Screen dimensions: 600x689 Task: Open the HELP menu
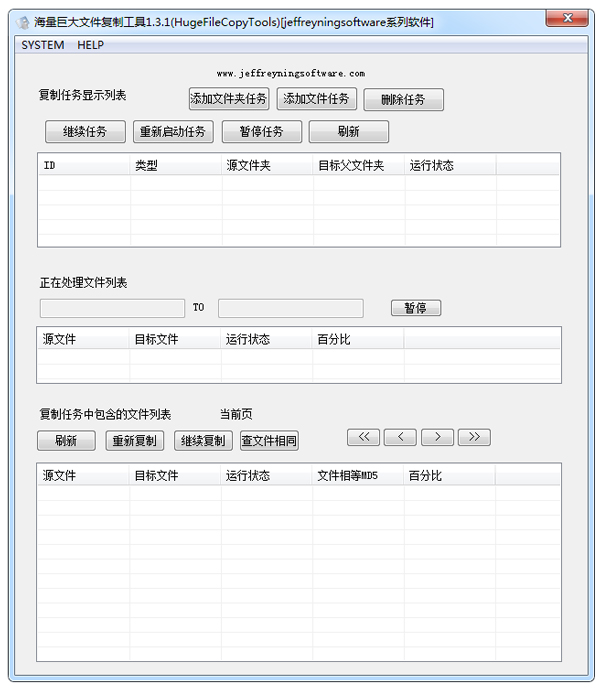coord(91,45)
